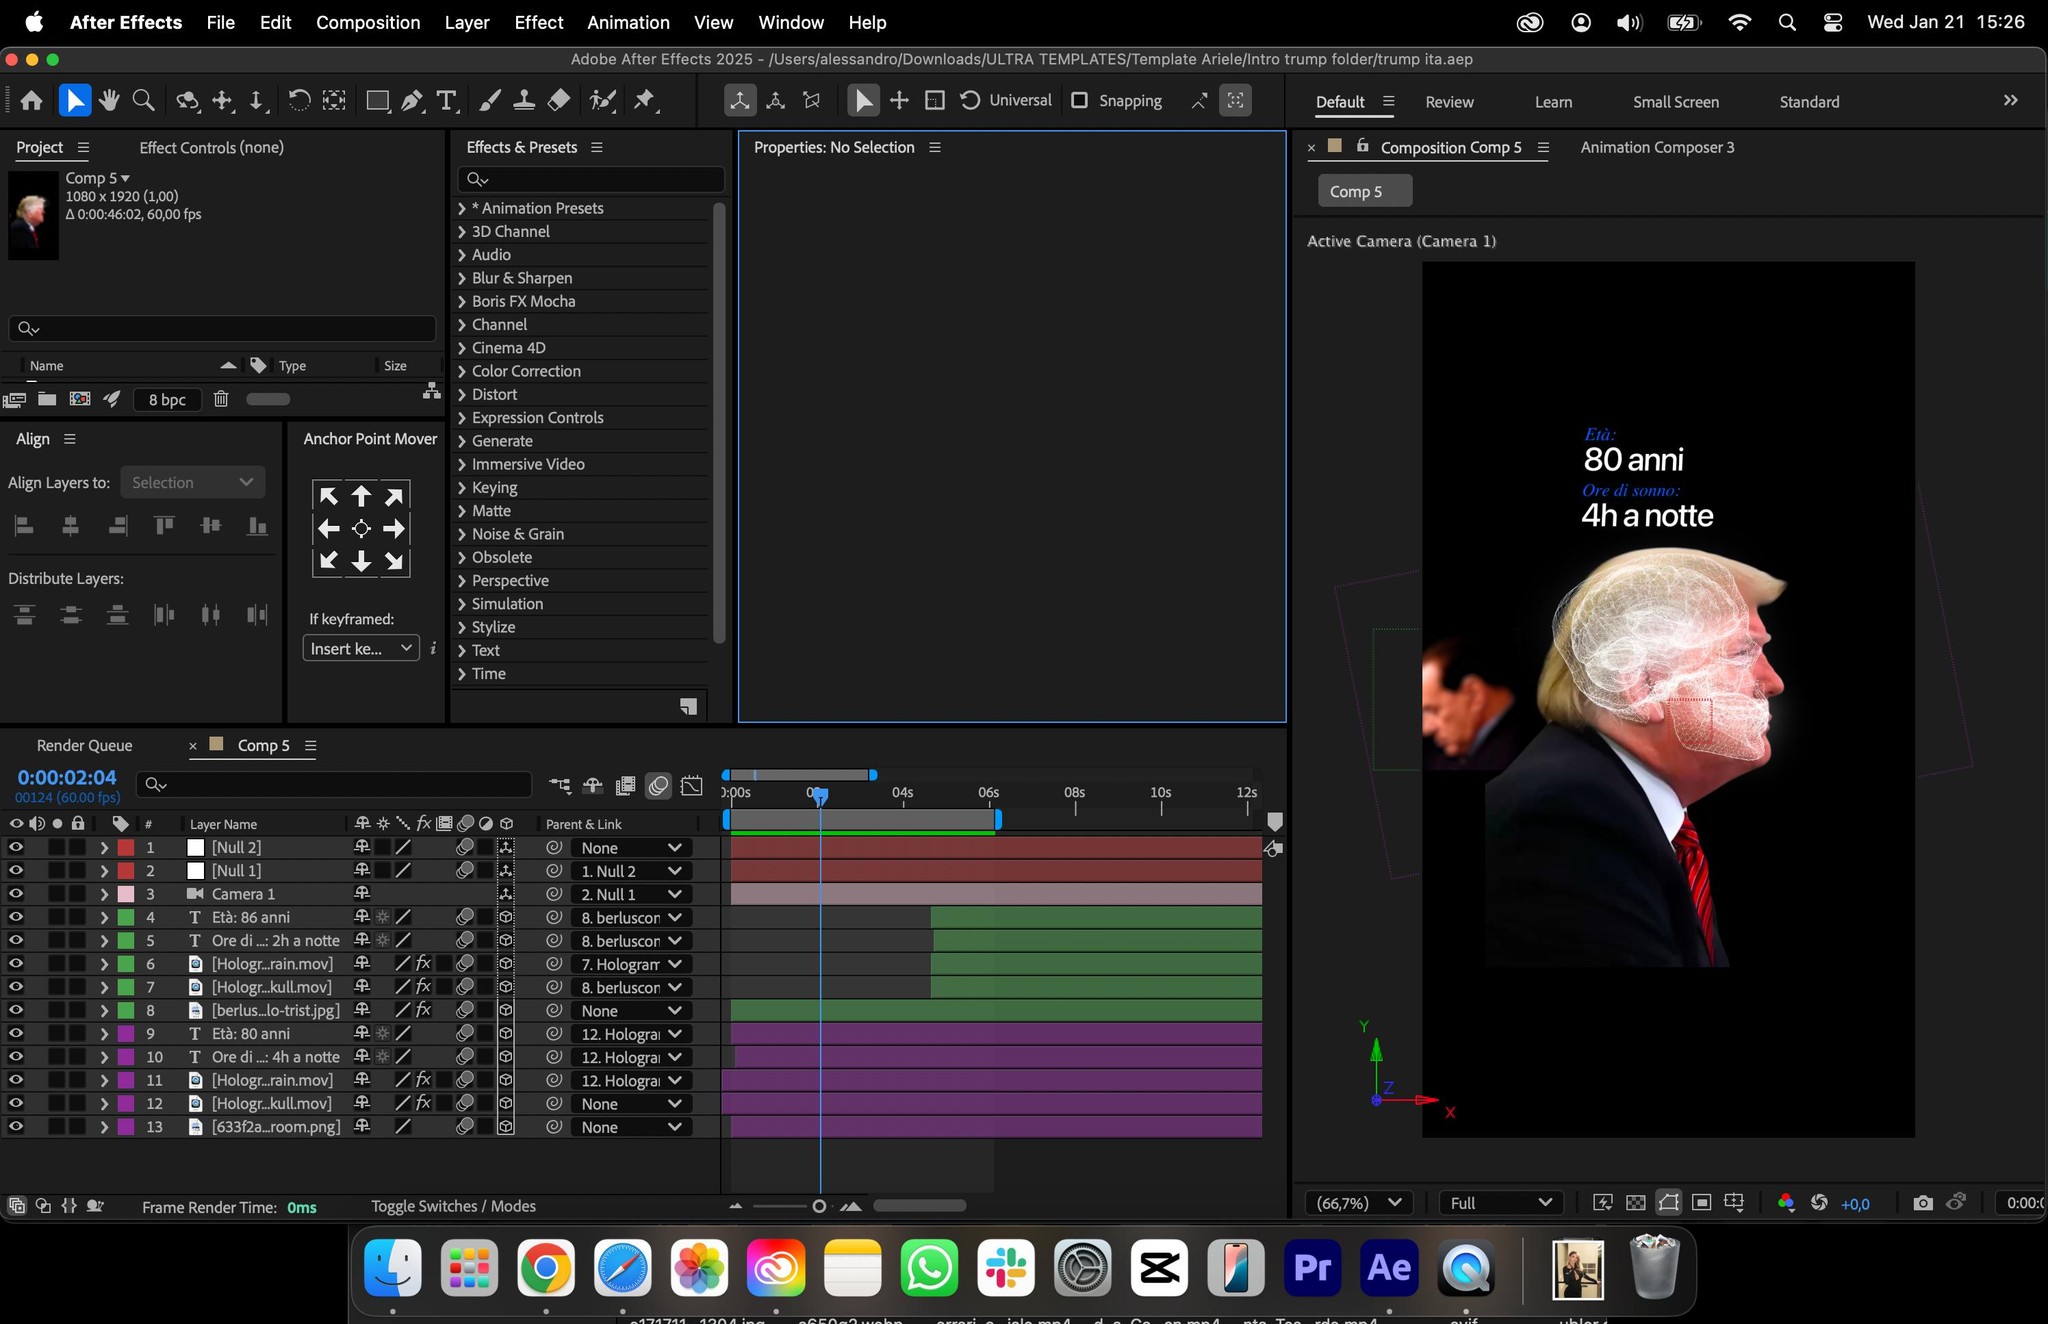Image resolution: width=2048 pixels, height=1324 pixels.
Task: Select the Zoom tool in toolbar
Action: (x=144, y=100)
